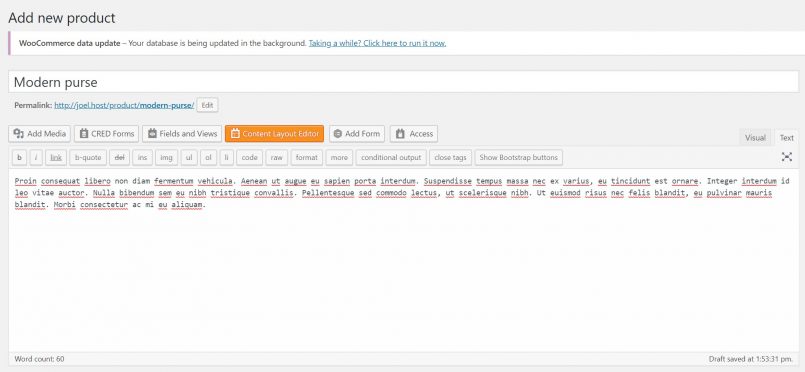Insert an img tag
The height and width of the screenshot is (372, 805).
pyautogui.click(x=166, y=158)
